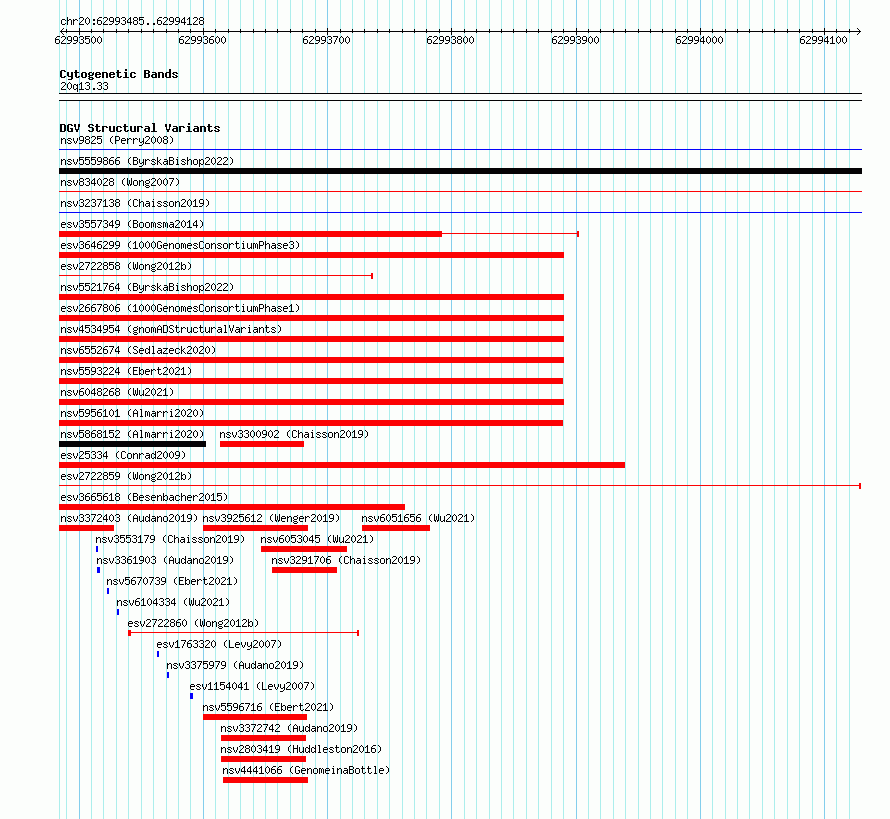Select the nsv6552674 (Sedlazeck2020) label
Screen dimensions: 890x819
point(138,350)
